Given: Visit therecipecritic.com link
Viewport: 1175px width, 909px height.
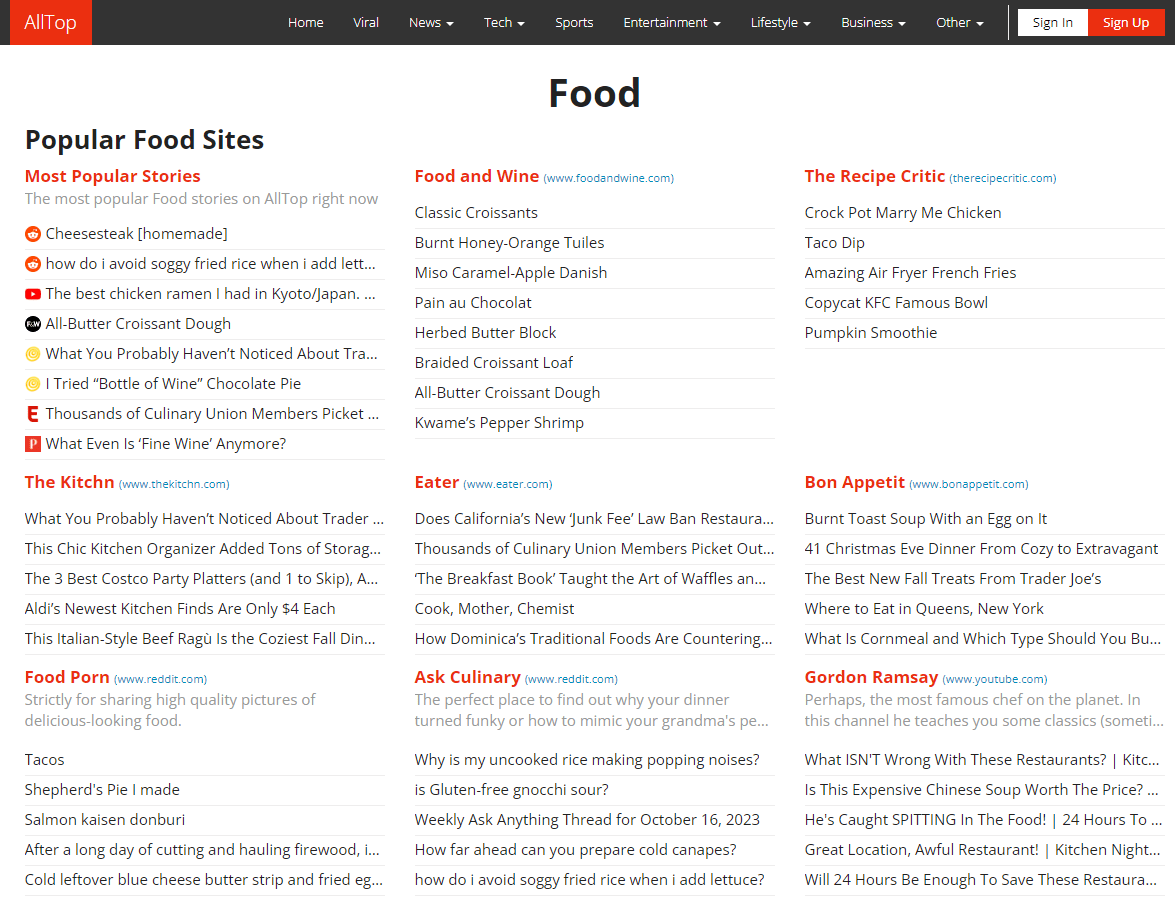Looking at the screenshot, I should tap(1003, 178).
